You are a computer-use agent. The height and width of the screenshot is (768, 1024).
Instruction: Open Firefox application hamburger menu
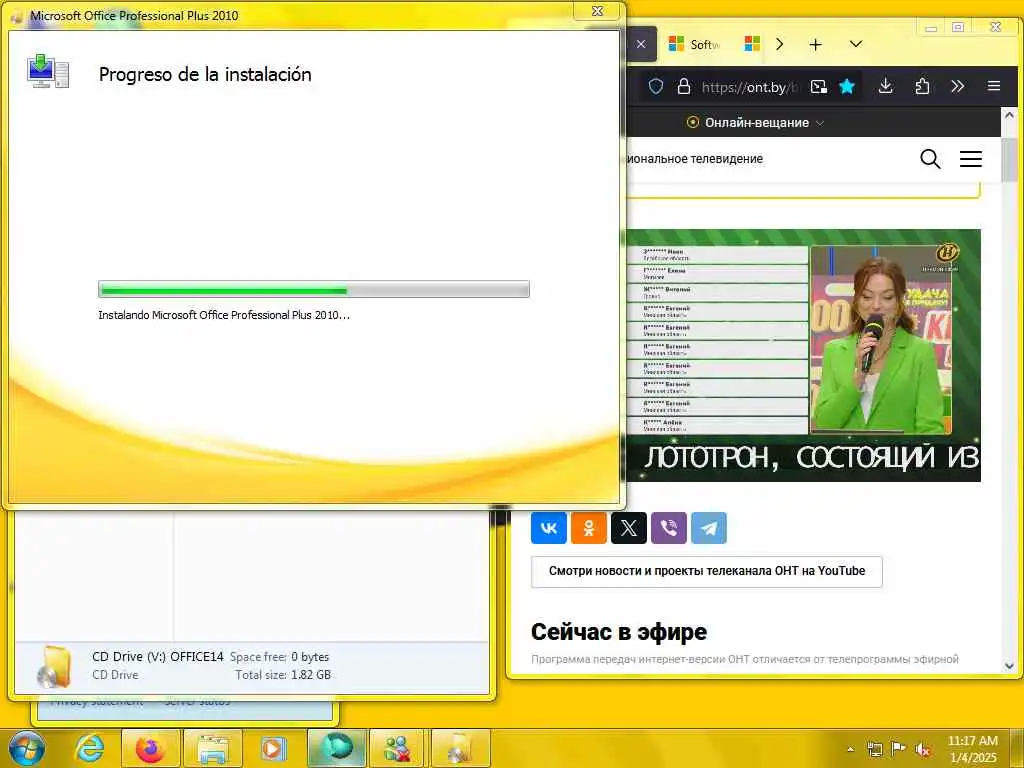tap(994, 86)
